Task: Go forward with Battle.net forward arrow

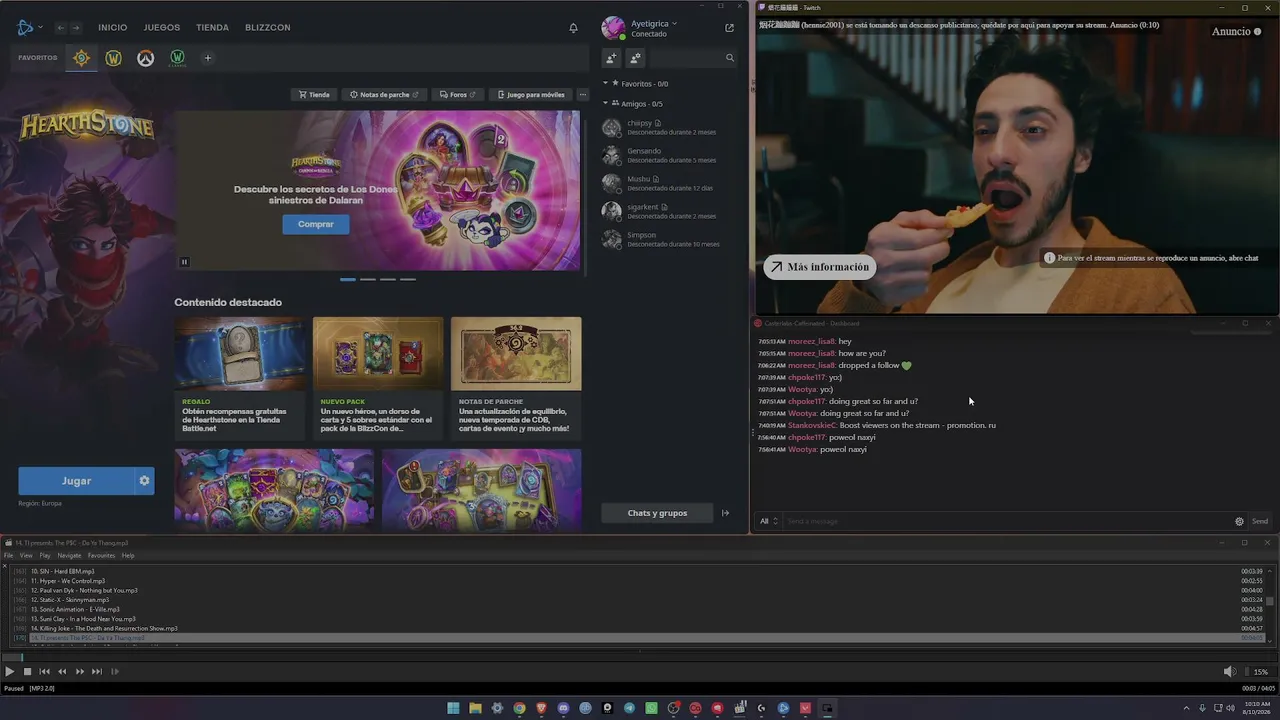Action: (x=77, y=28)
